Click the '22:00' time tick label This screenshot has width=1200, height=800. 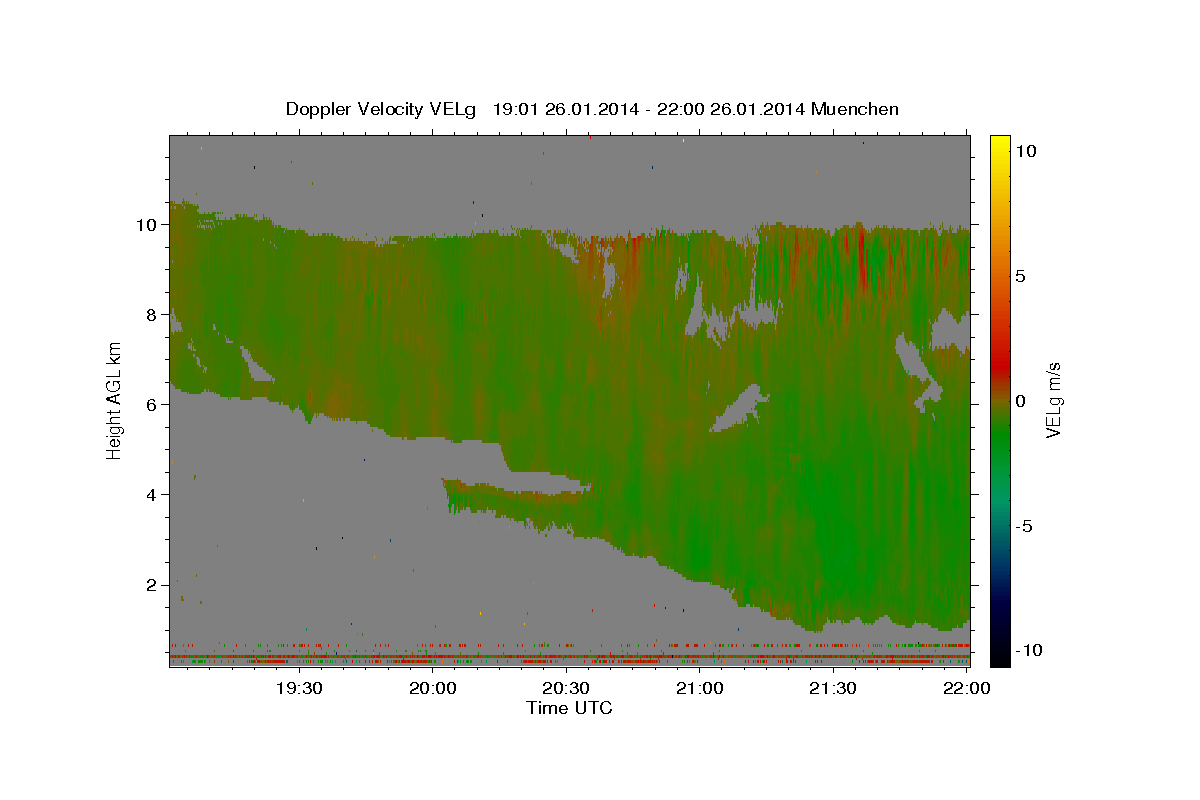(966, 688)
